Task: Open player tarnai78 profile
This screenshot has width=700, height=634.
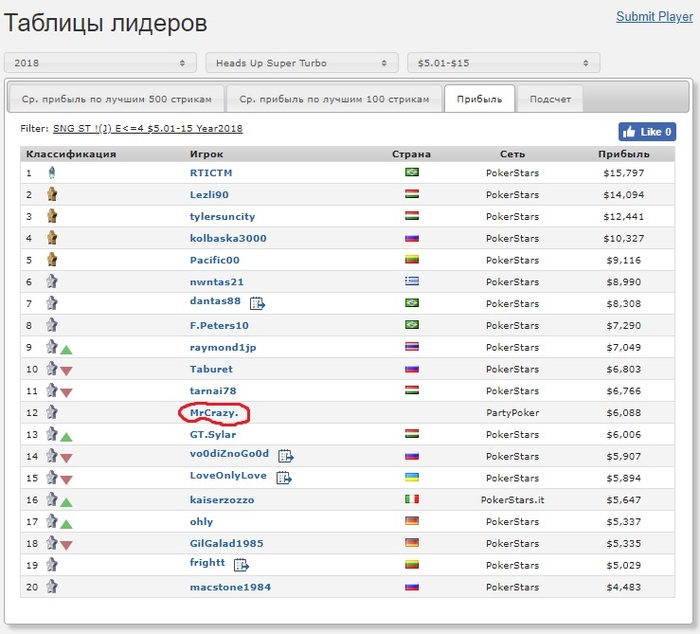Action: pyautogui.click(x=213, y=391)
